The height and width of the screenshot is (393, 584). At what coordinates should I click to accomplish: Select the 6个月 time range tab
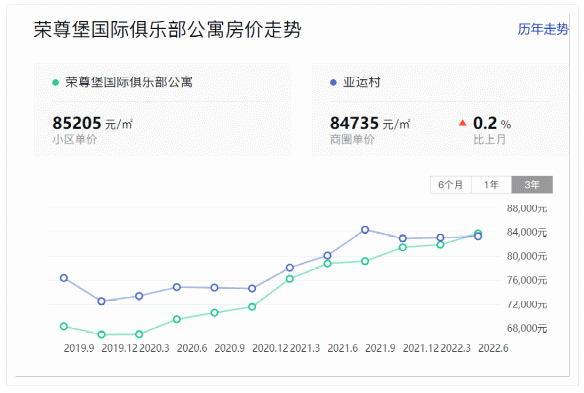pos(451,185)
